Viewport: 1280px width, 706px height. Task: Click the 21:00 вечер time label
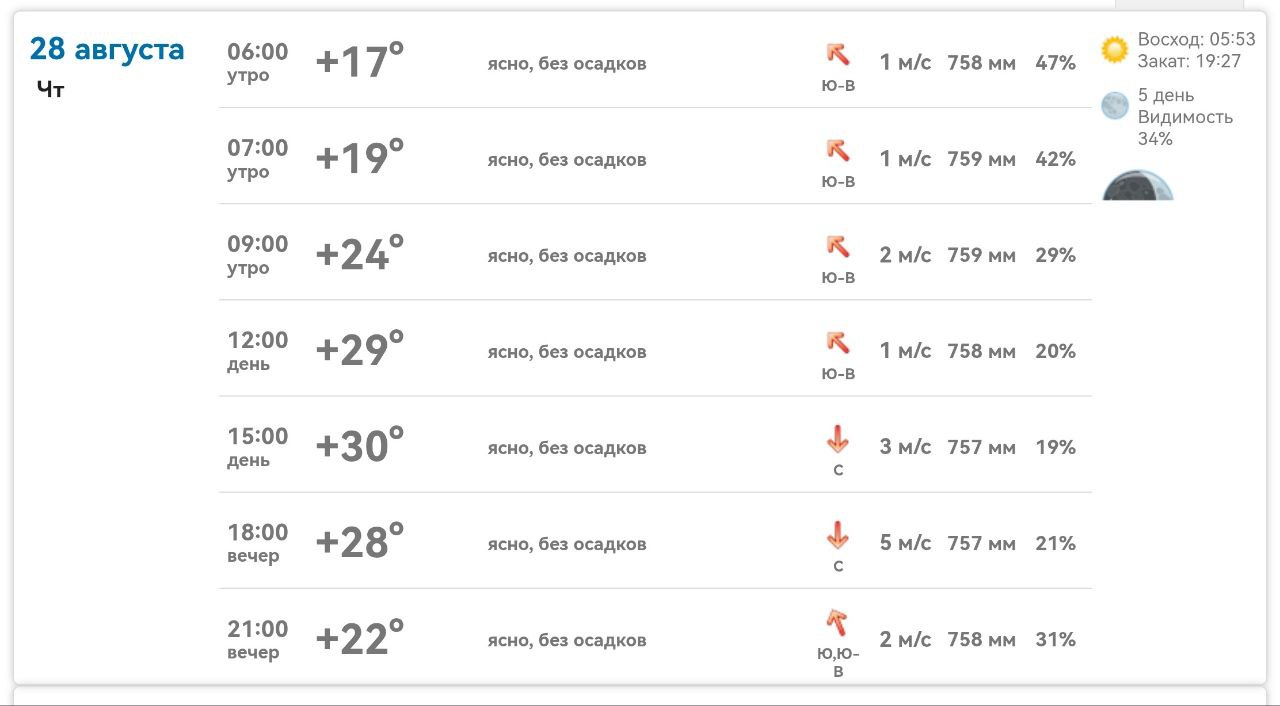[x=257, y=640]
